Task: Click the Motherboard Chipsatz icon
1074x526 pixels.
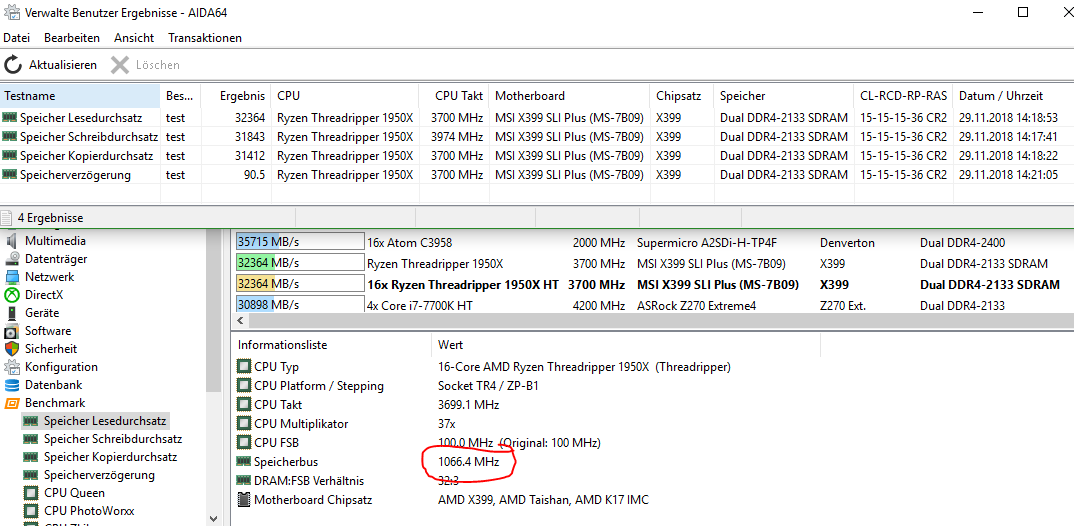Action: pyautogui.click(x=243, y=499)
